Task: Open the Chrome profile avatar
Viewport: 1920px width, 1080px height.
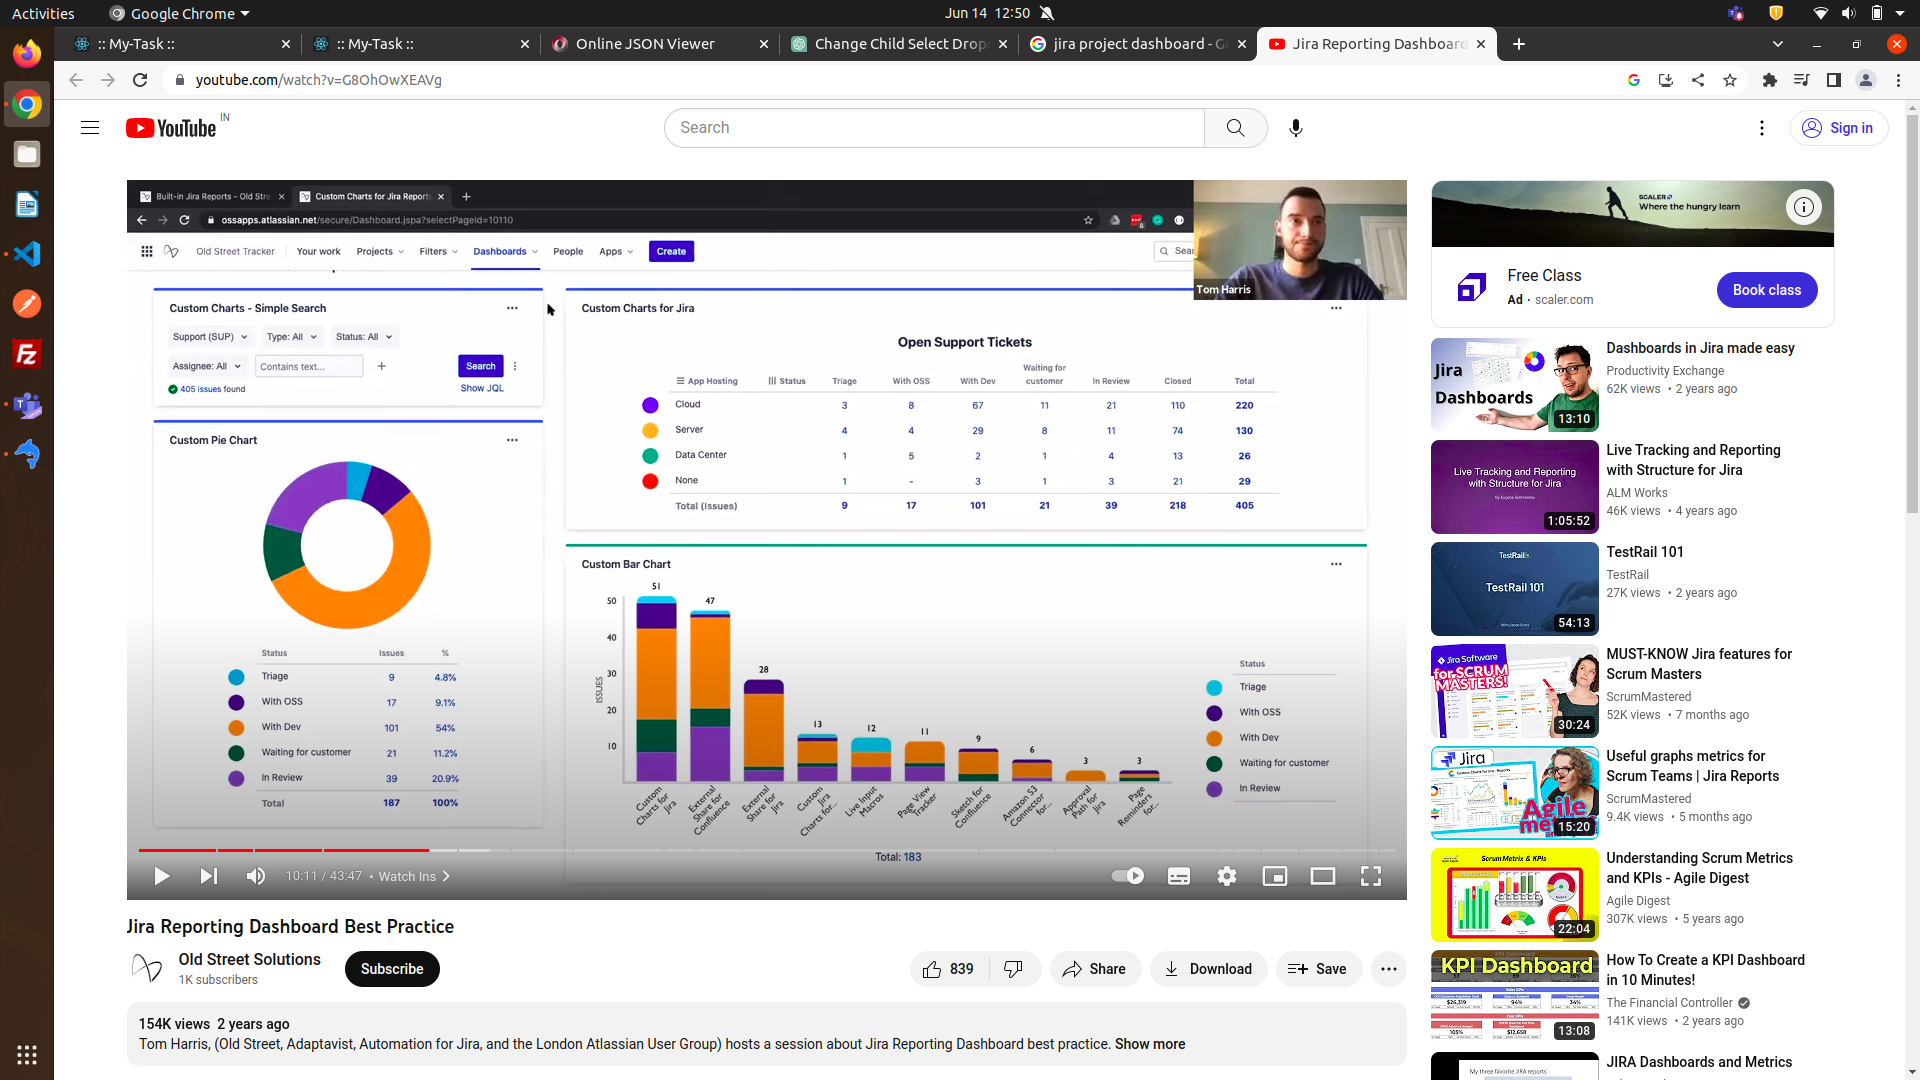Action: [1866, 80]
